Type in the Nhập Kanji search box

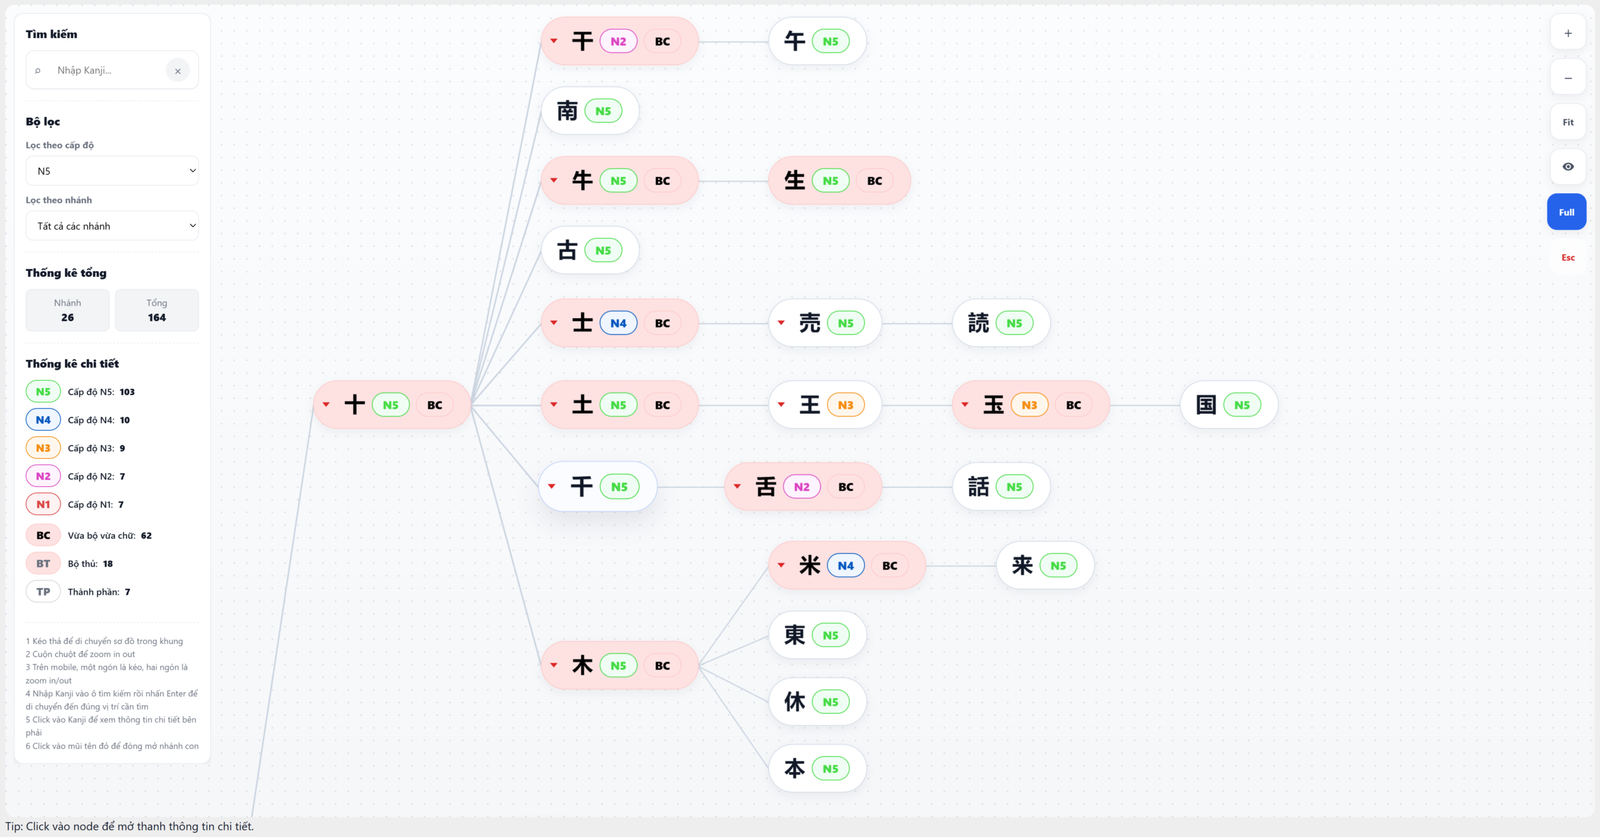tap(106, 71)
